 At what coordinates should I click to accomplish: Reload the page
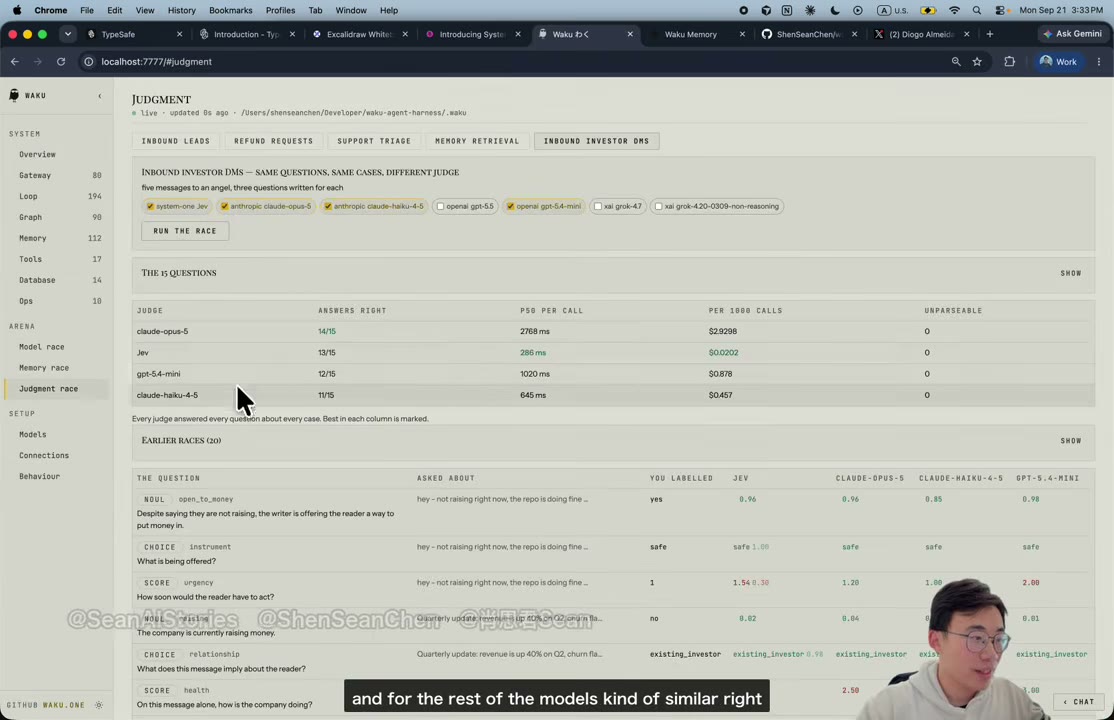click(61, 62)
